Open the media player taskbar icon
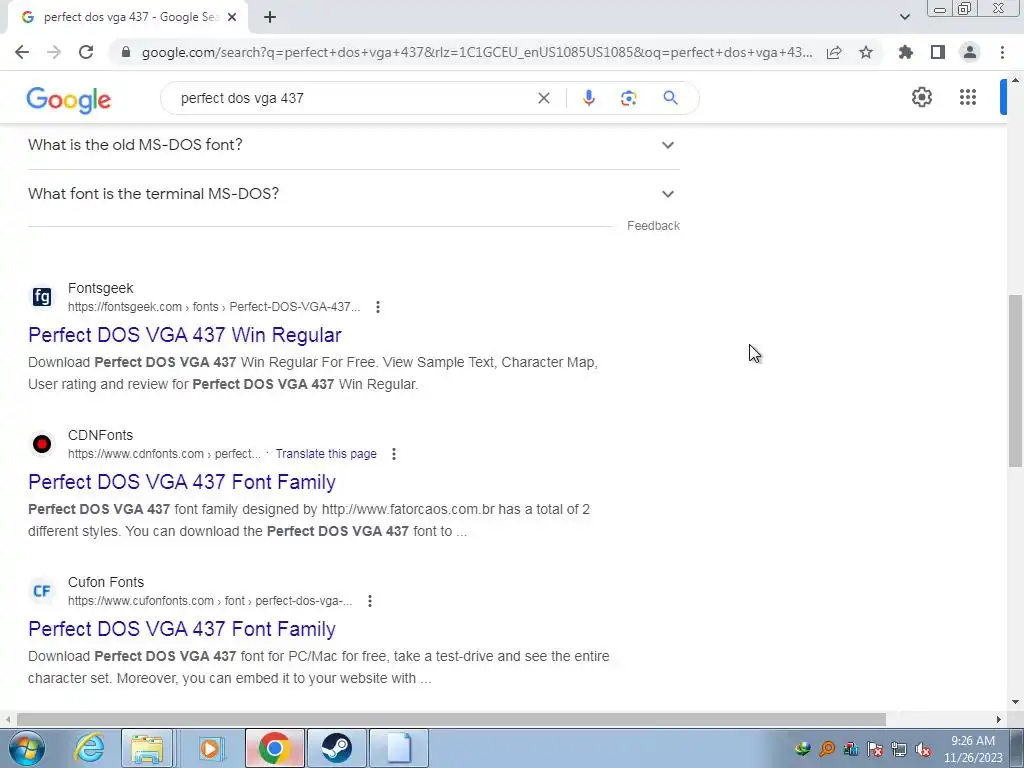The height and width of the screenshot is (768, 1024). [210, 748]
